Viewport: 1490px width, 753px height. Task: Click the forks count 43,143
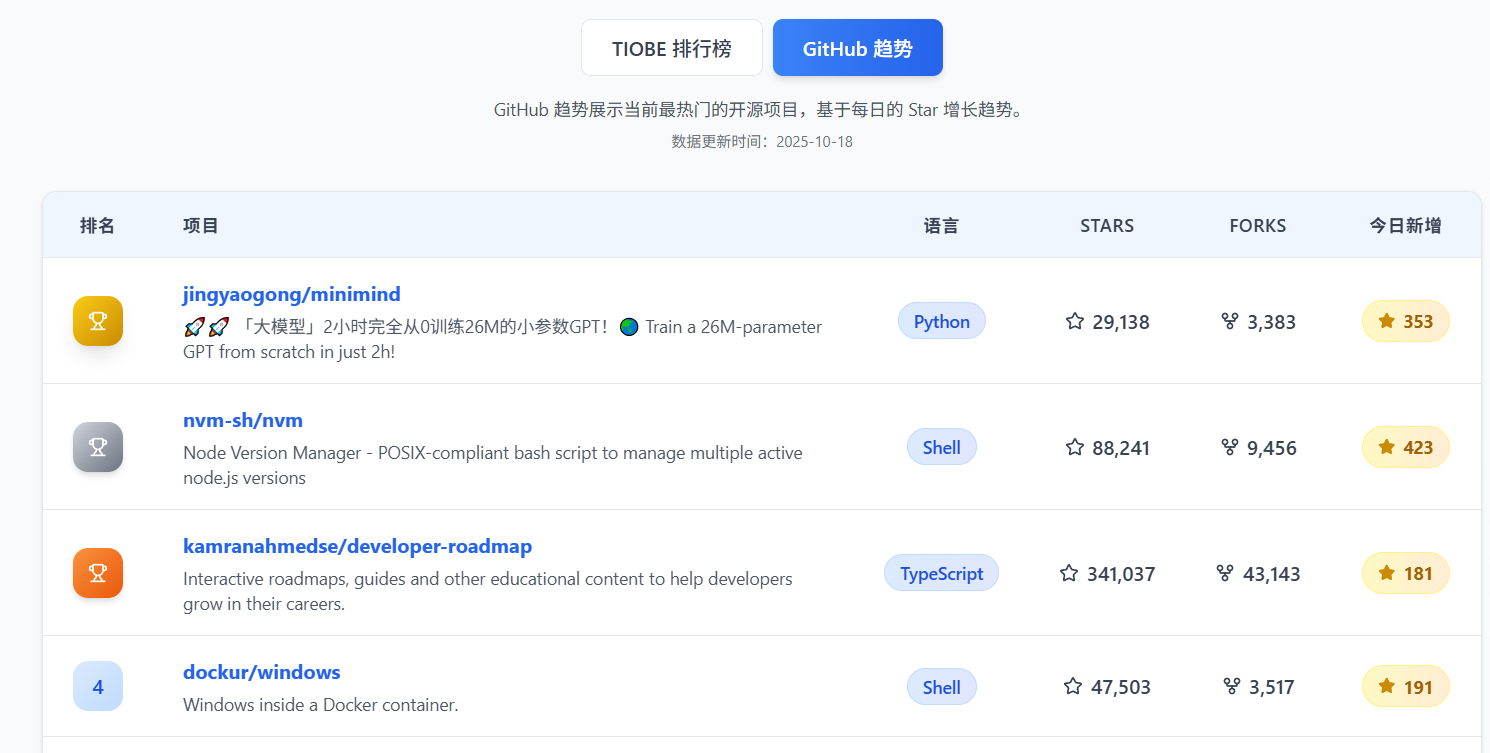1272,574
